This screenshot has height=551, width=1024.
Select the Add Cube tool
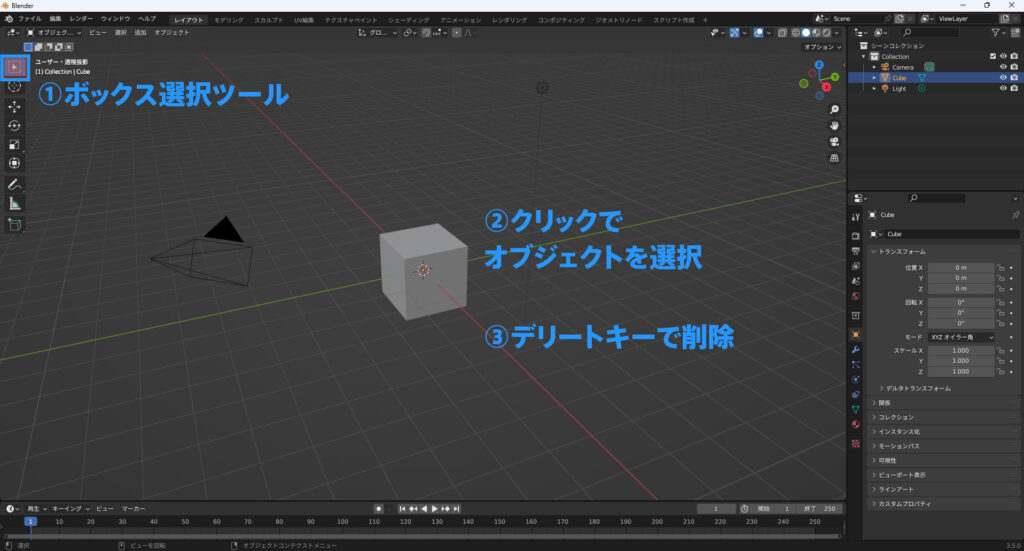tap(14, 225)
